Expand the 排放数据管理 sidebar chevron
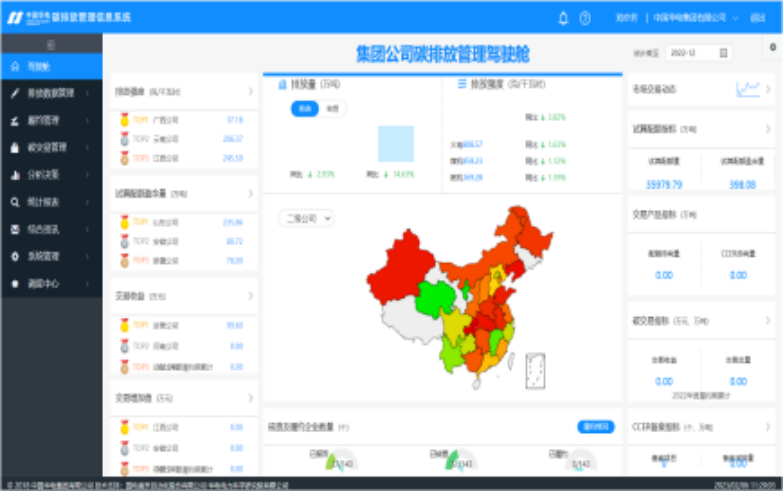 (x=87, y=93)
